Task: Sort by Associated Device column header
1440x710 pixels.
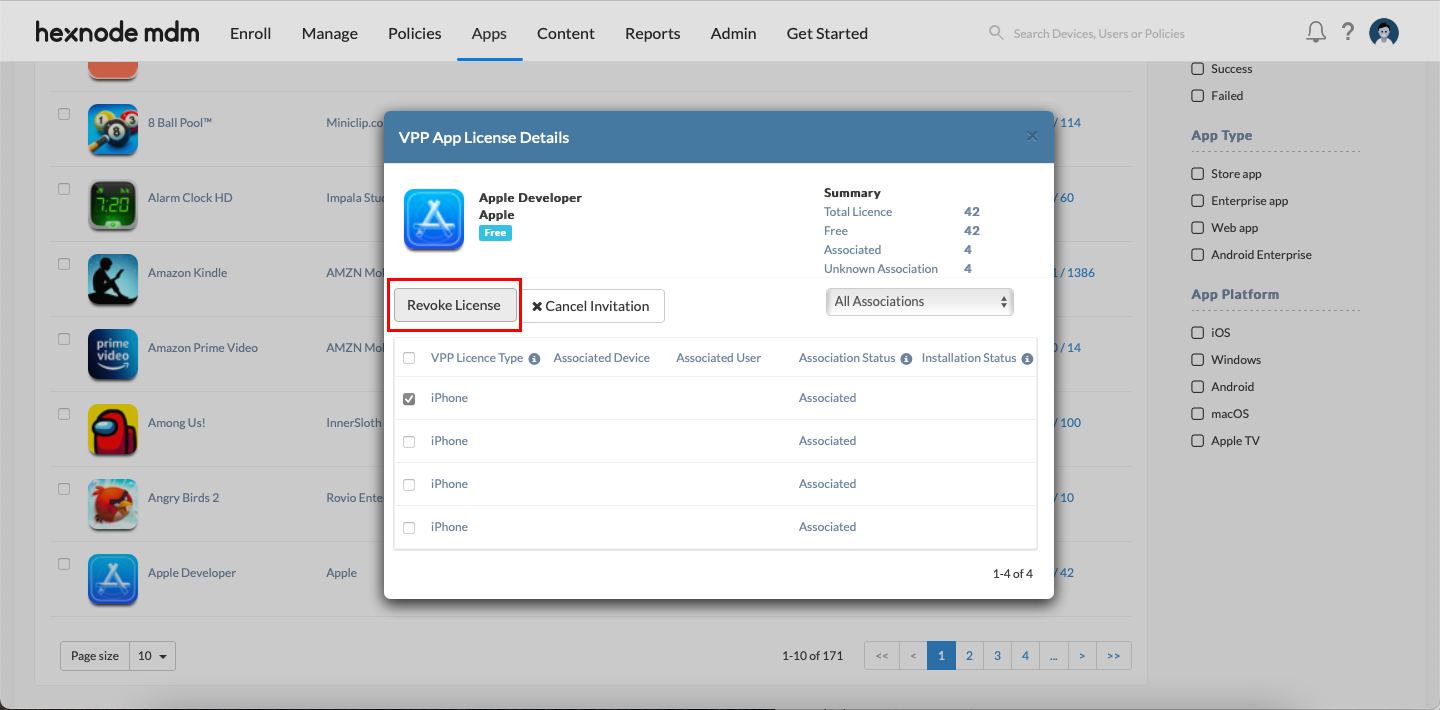Action: 602,358
